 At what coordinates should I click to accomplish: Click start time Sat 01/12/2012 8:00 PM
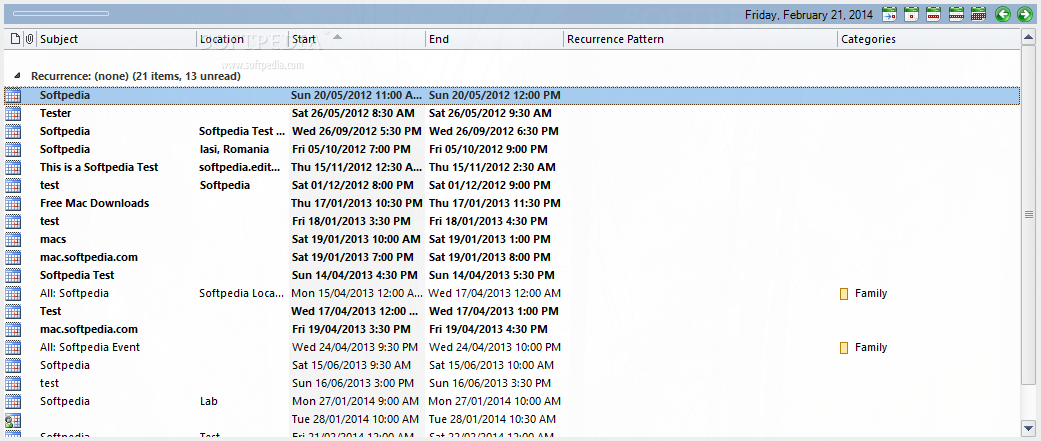tap(353, 185)
